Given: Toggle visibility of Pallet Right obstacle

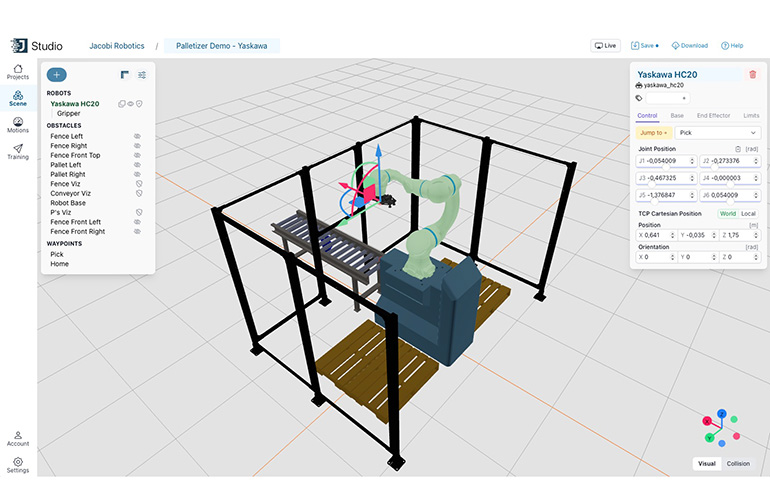Looking at the screenshot, I should tap(138, 174).
